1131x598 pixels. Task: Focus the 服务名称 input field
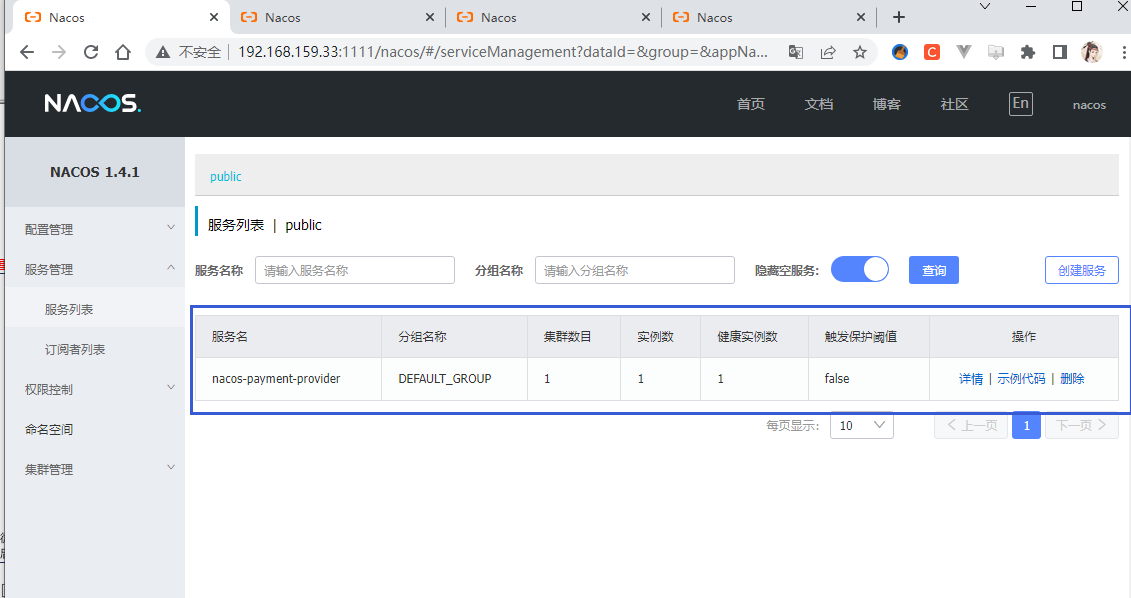(x=355, y=270)
